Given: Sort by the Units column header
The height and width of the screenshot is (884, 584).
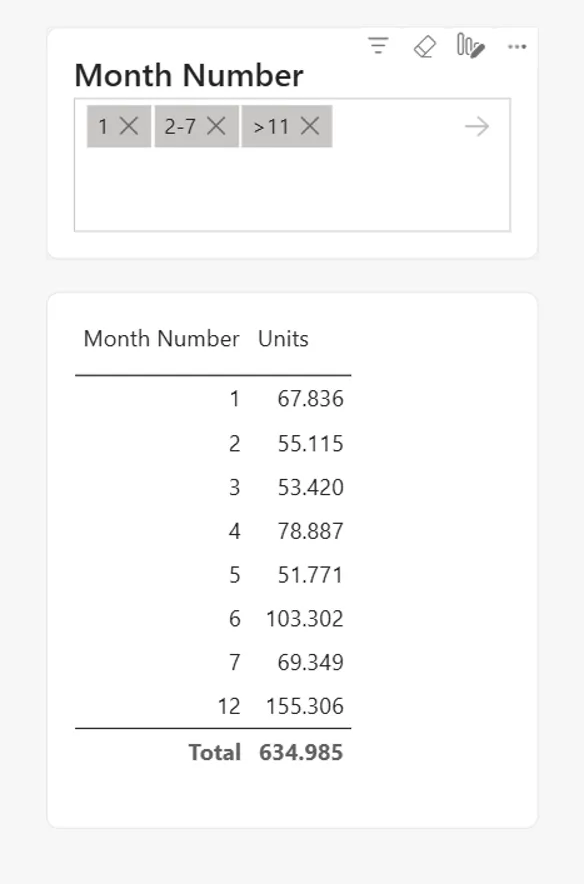Looking at the screenshot, I should tap(283, 339).
